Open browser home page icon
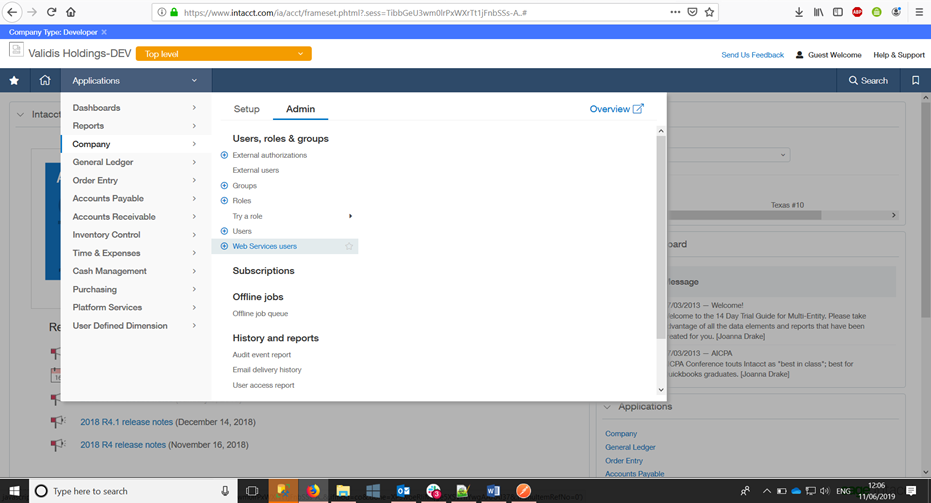Screen dimensions: 931x503 click(71, 12)
